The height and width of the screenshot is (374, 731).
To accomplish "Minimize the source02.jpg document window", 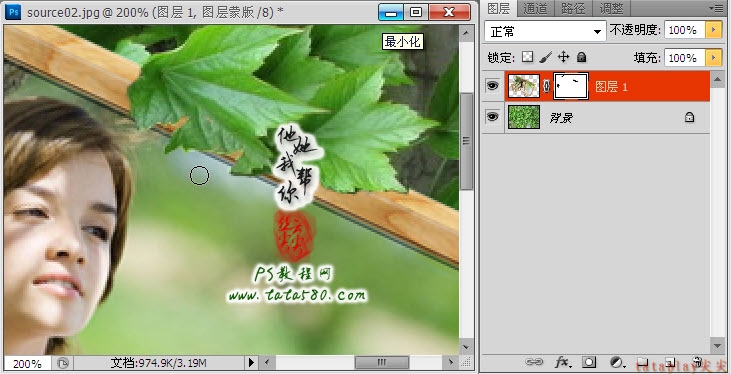I will click(x=391, y=12).
